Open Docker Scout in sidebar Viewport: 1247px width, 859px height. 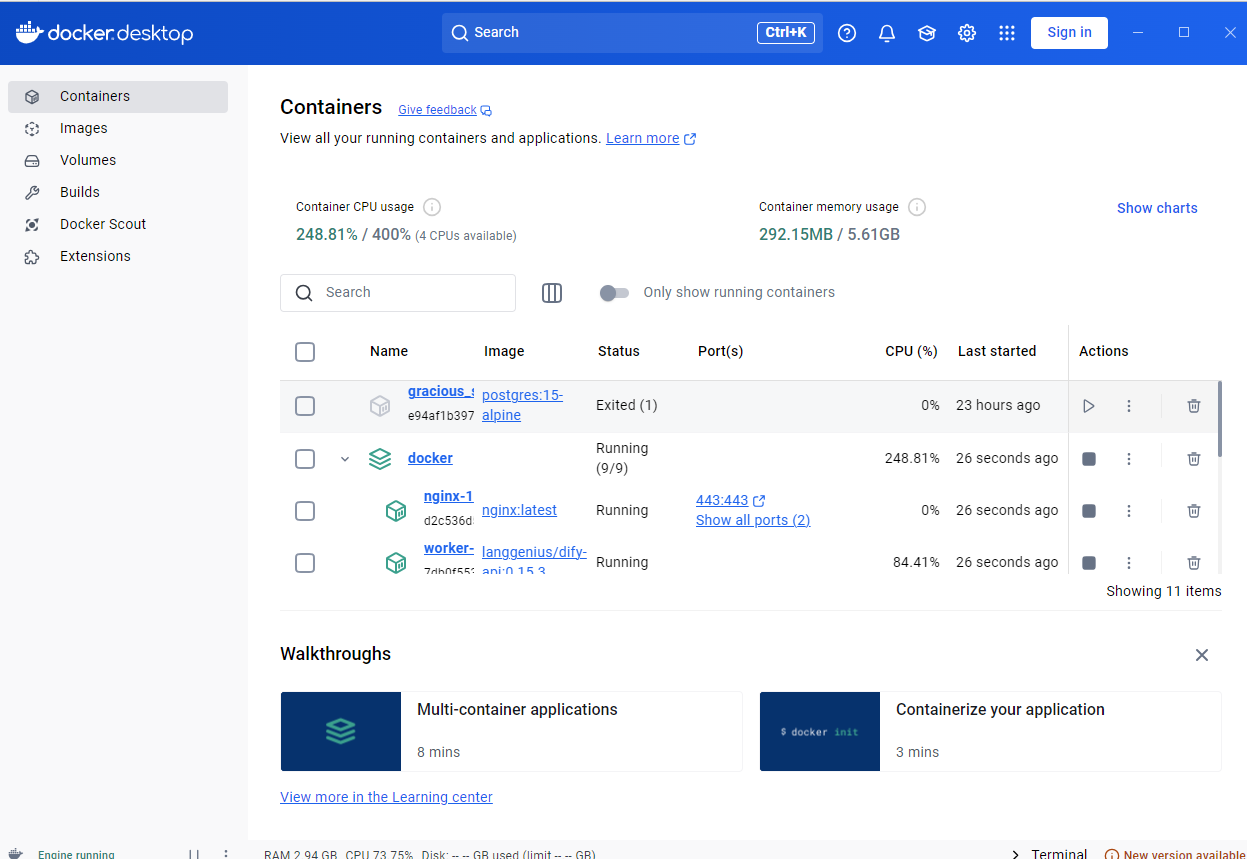point(118,225)
